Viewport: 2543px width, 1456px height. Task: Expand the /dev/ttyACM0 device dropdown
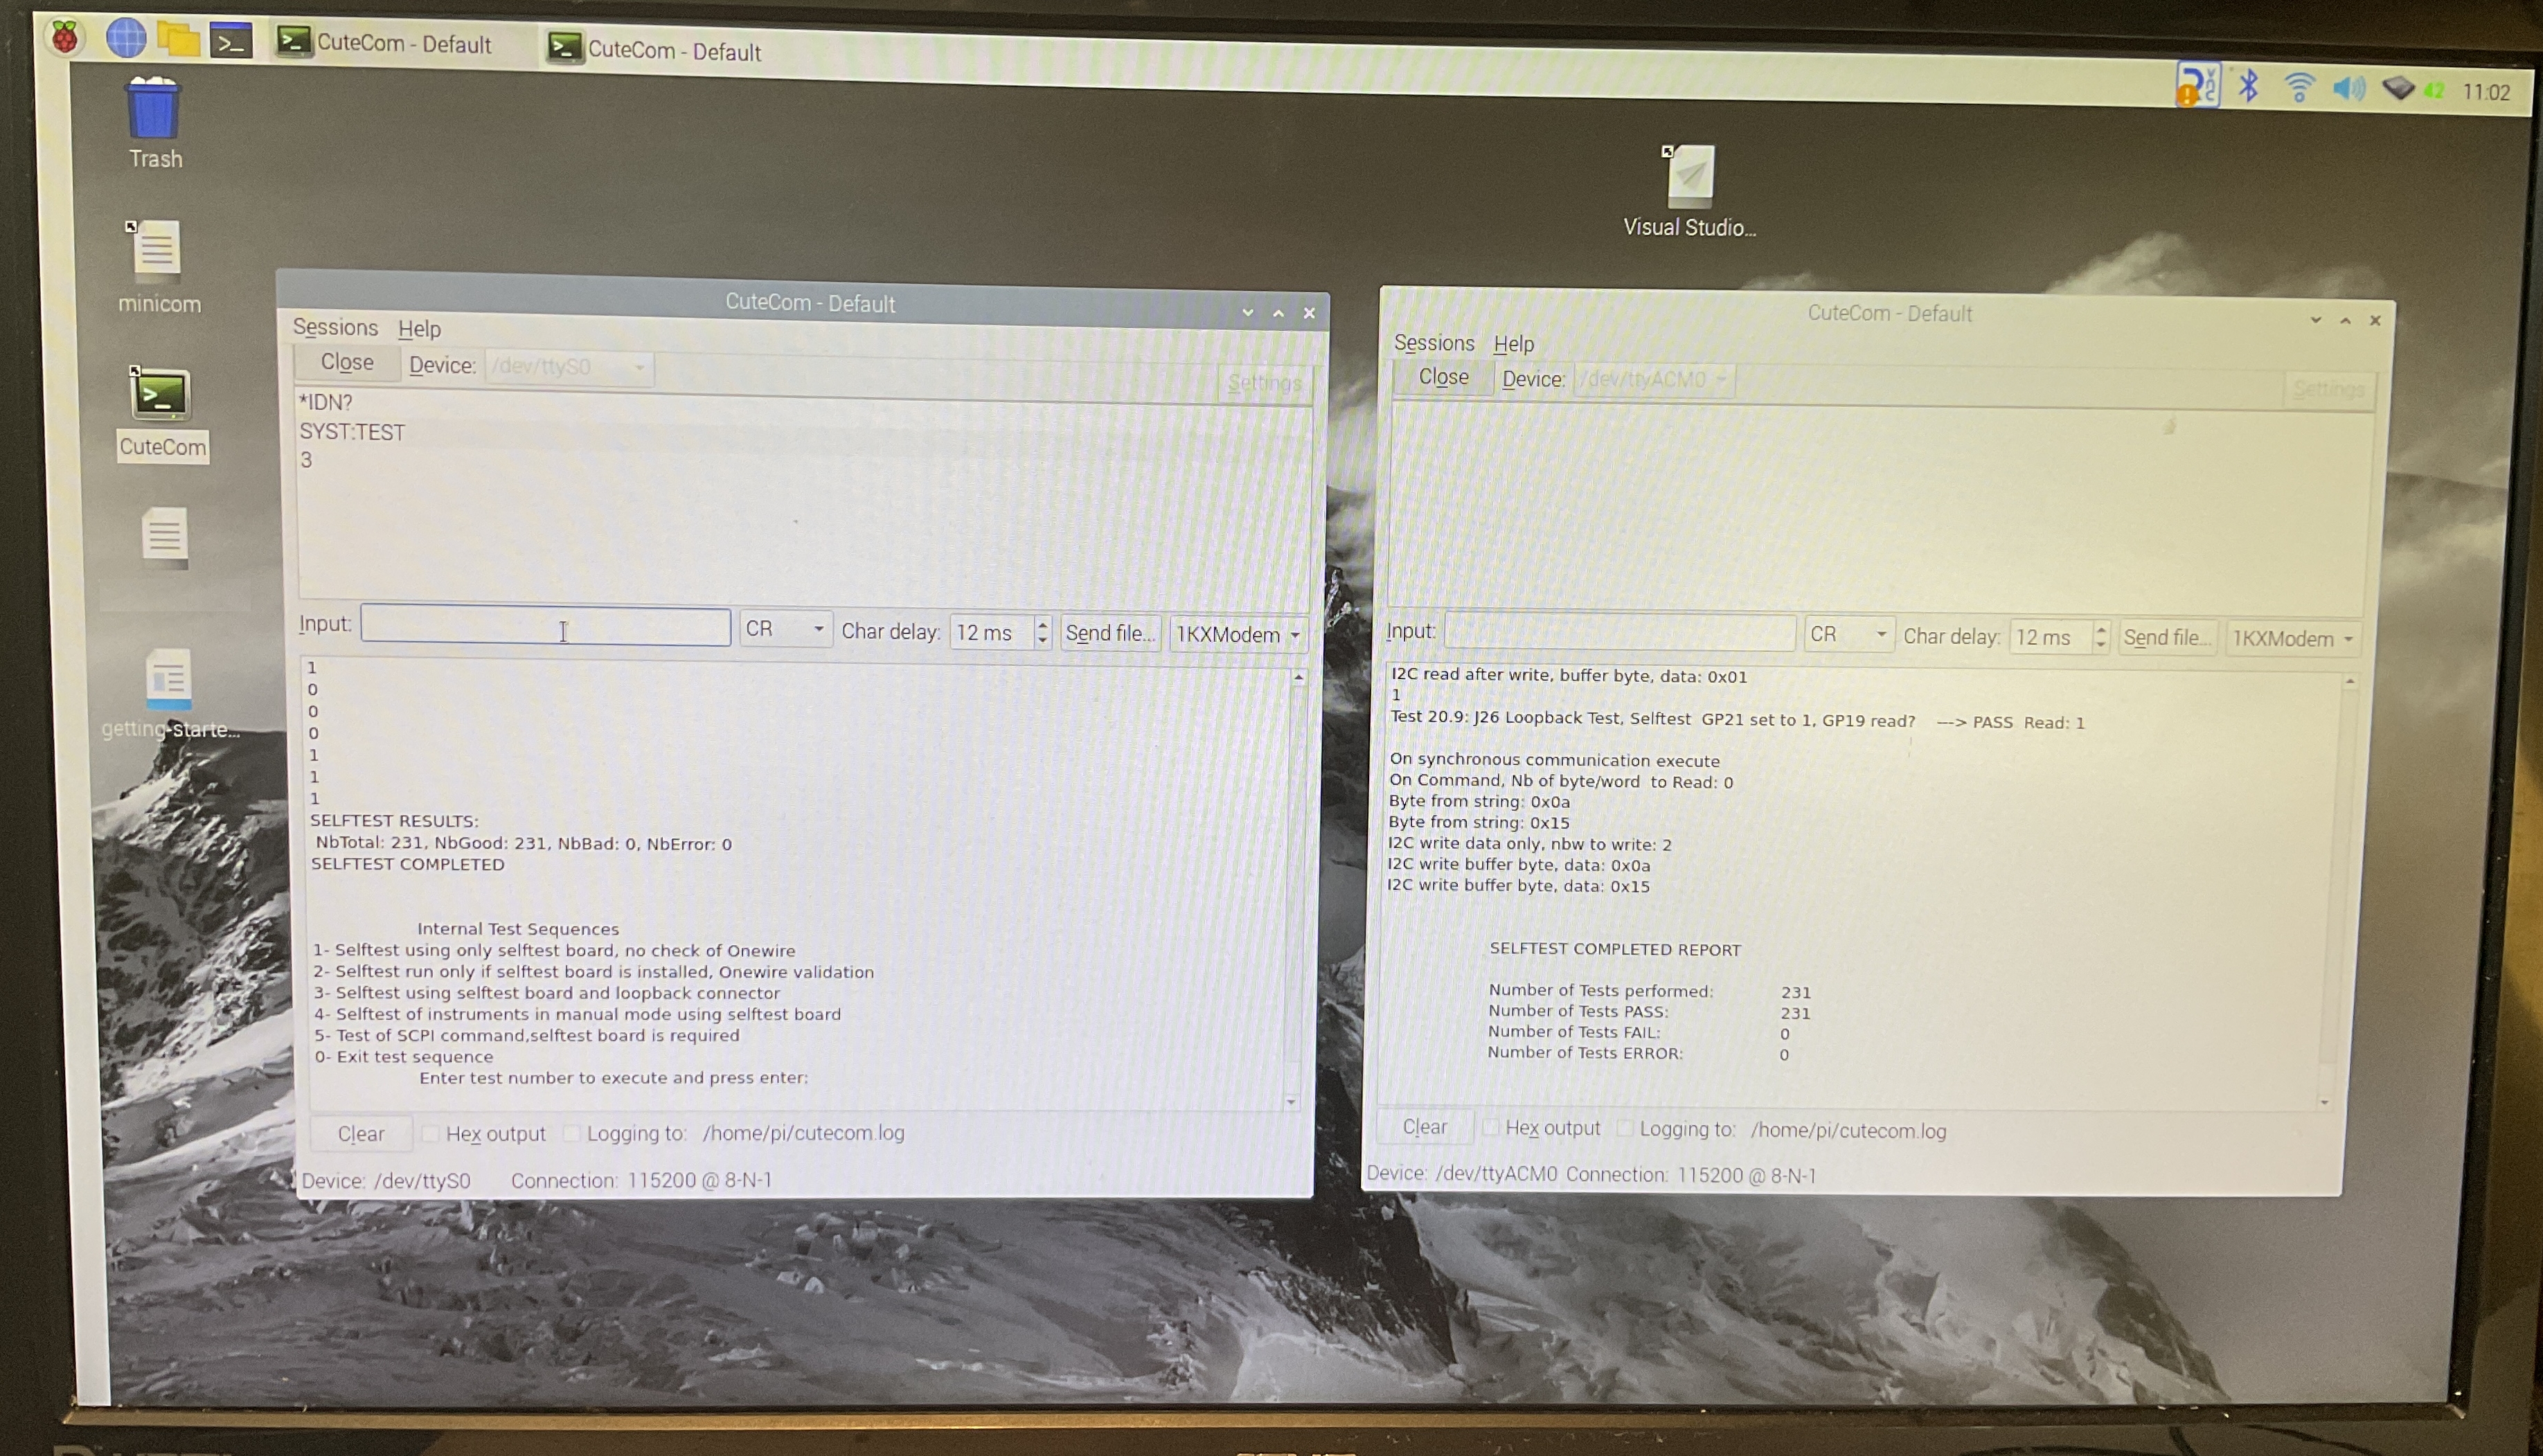1654,380
